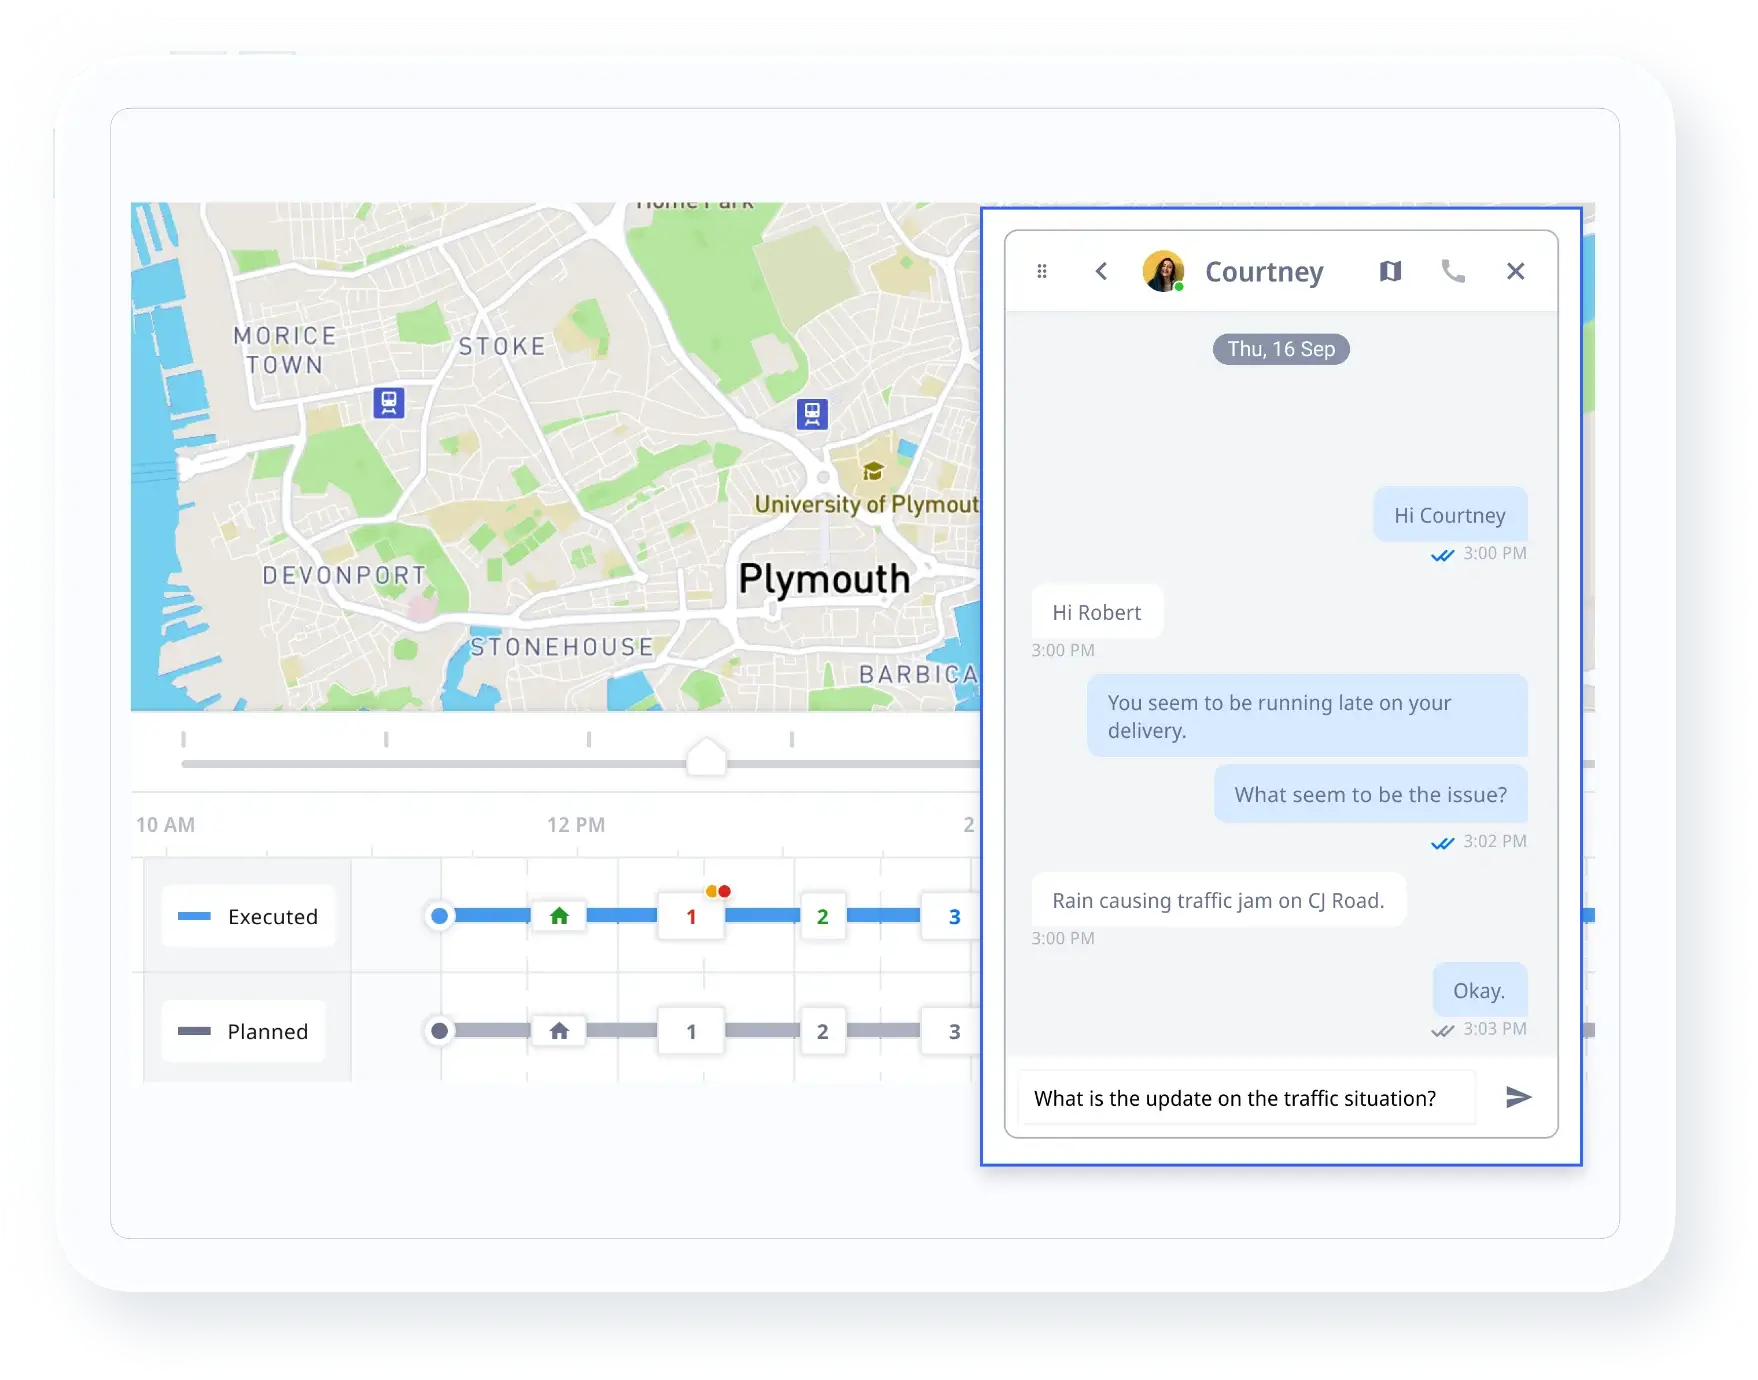Select stop 1 on the Executed route
Viewport: 1758px width, 1380px height.
[x=691, y=917]
